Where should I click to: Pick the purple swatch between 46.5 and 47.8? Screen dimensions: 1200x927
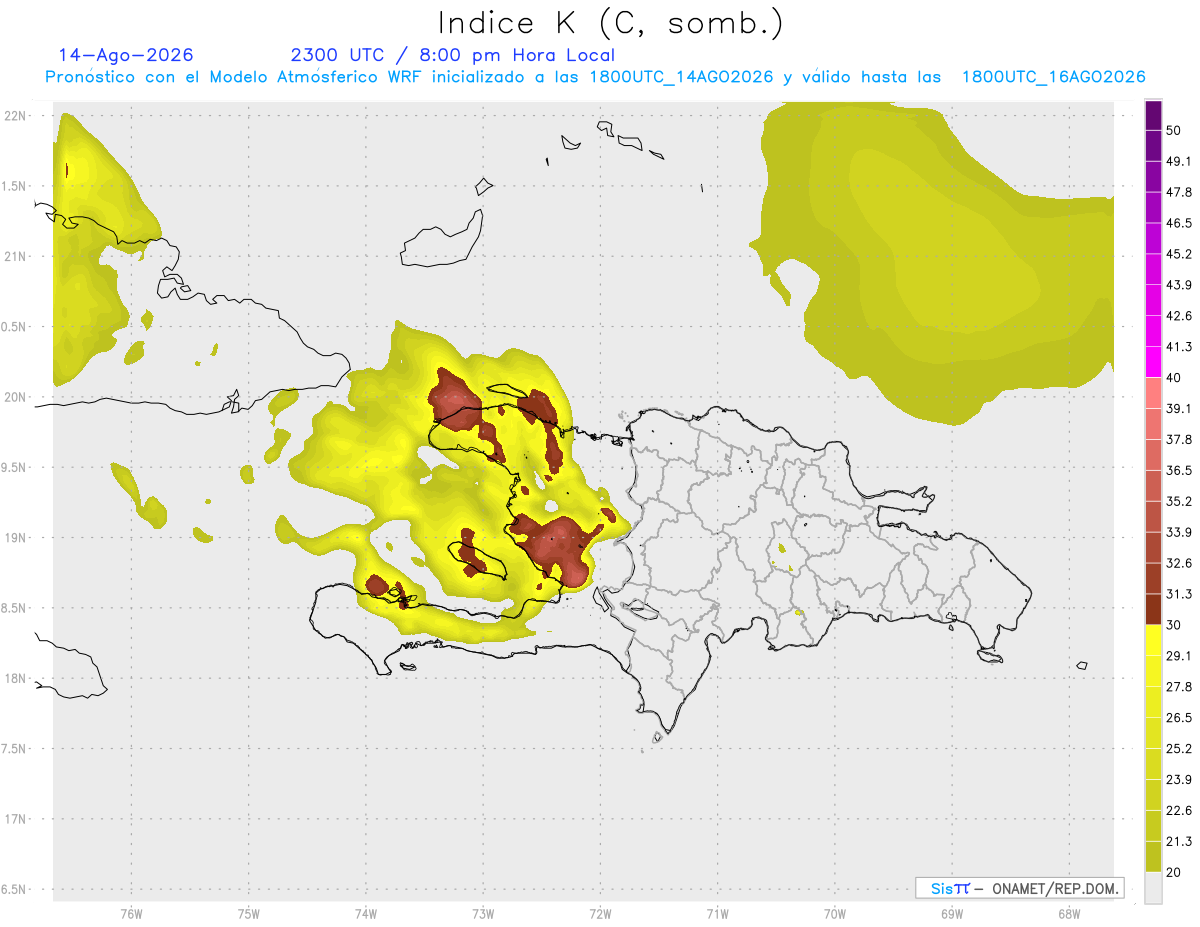tap(1153, 208)
